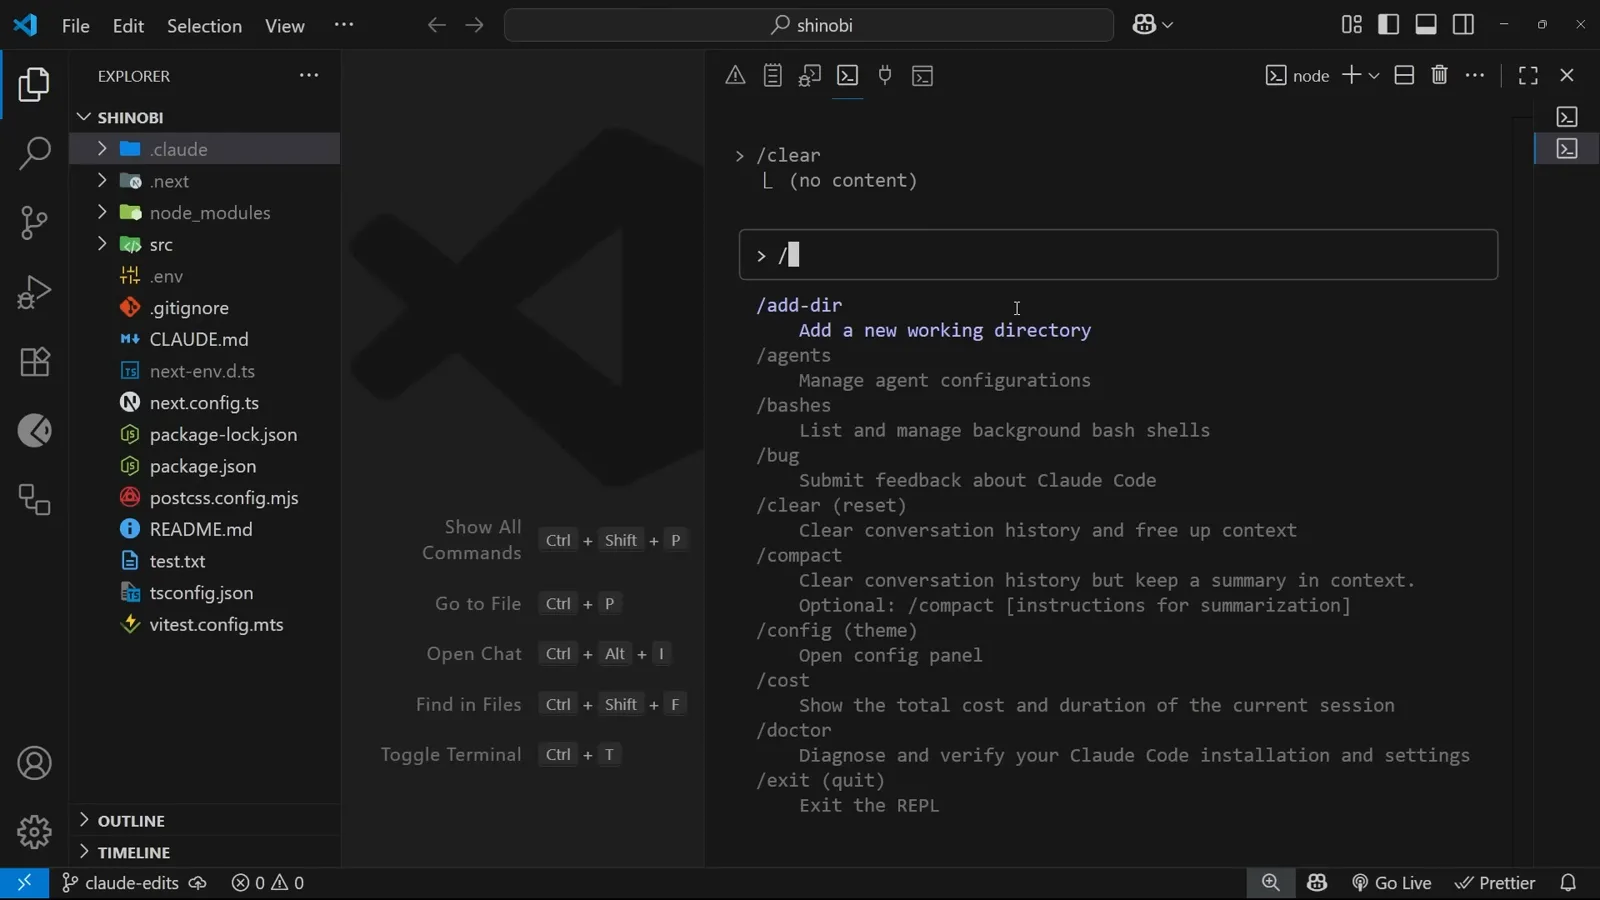The image size is (1600, 900).
Task: Open the Extensions view
Action: click(34, 361)
